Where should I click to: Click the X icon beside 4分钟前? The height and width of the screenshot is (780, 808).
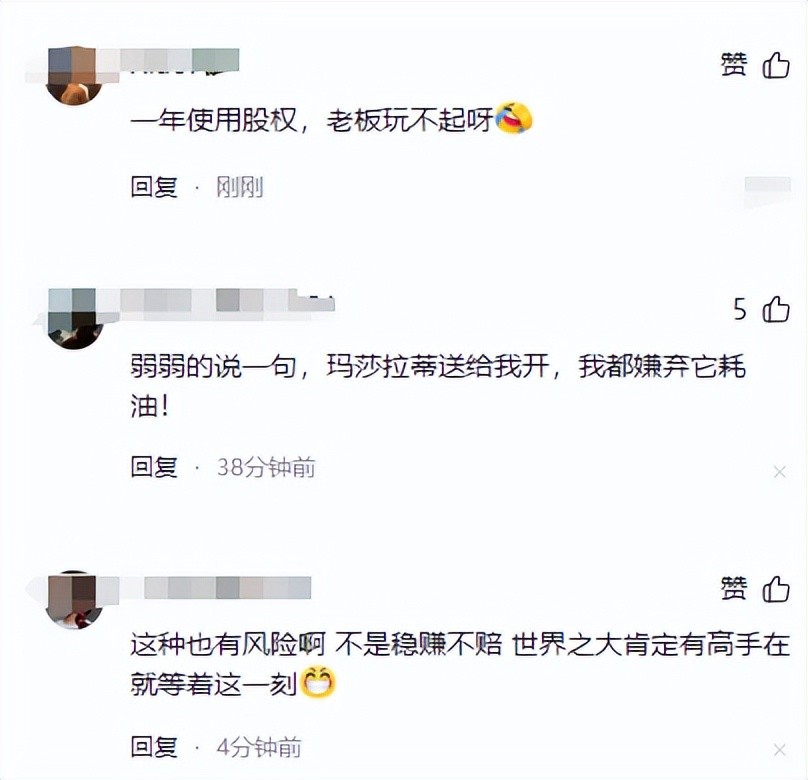tap(780, 750)
